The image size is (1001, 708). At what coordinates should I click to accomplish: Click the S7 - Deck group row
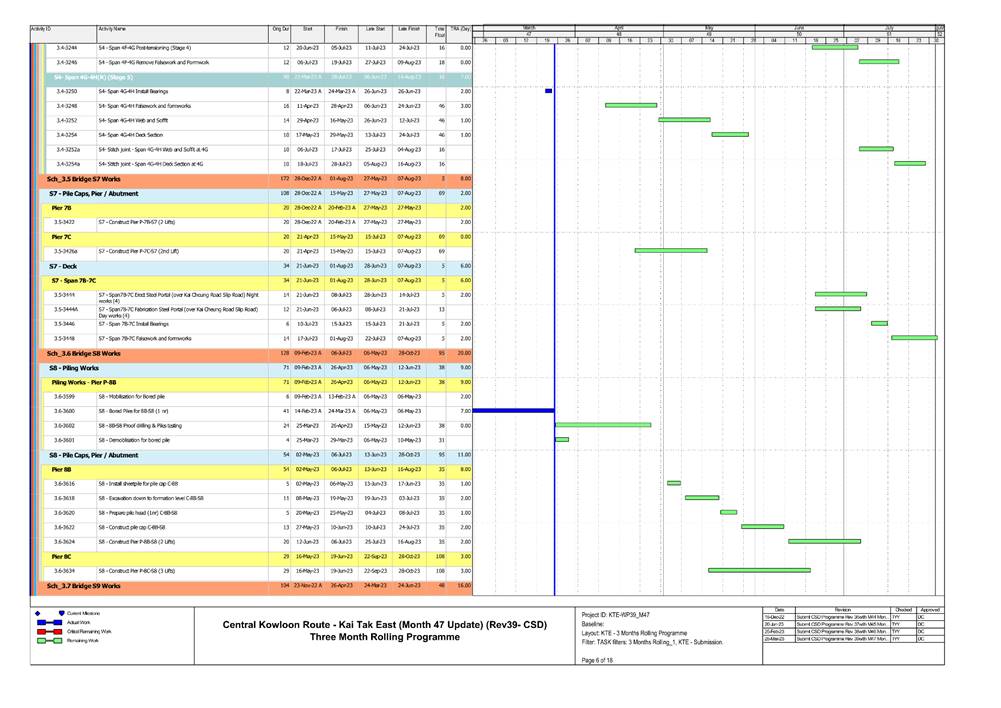pos(64,266)
